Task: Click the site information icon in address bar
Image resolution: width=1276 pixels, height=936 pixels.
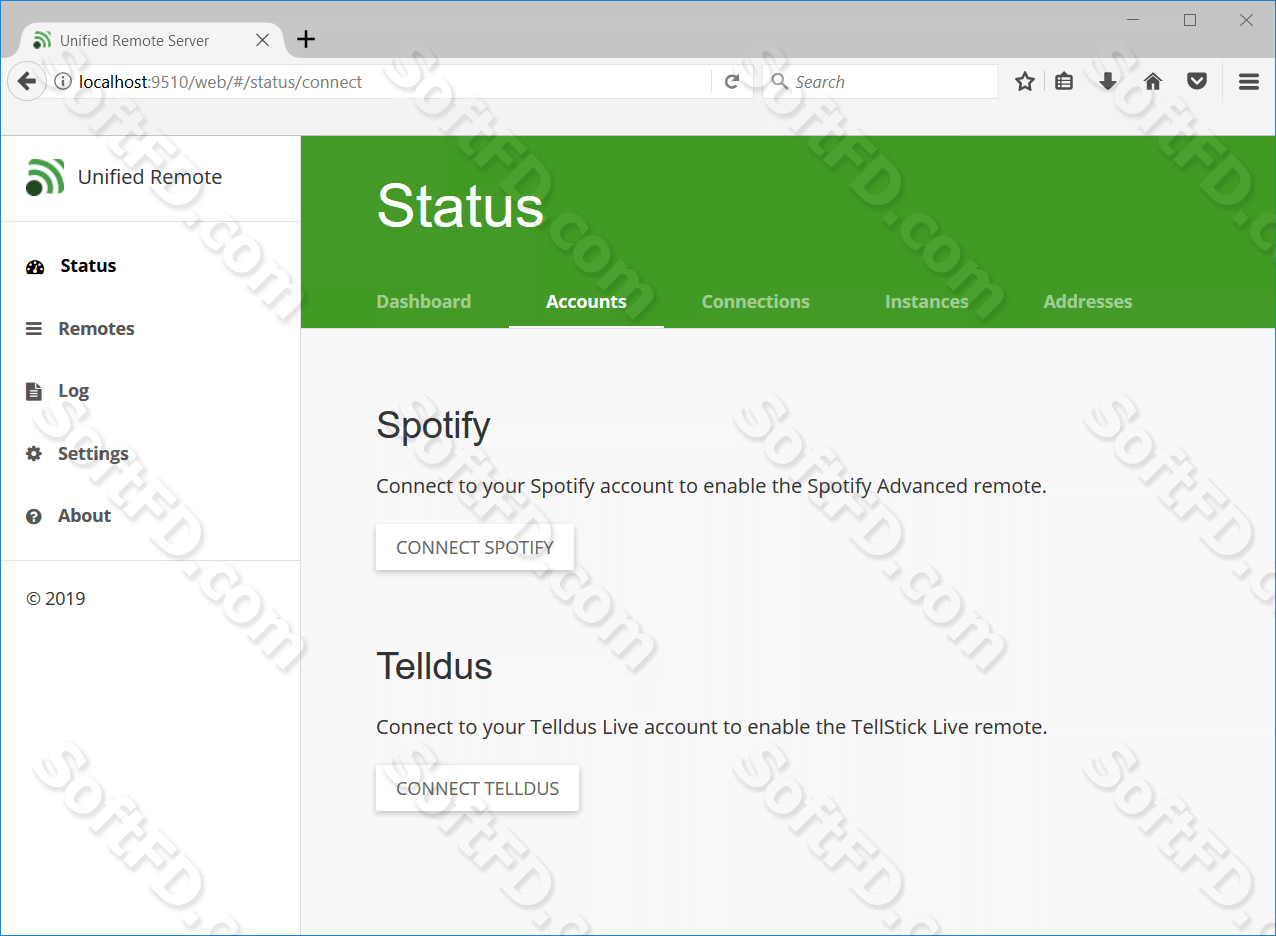Action: coord(62,82)
